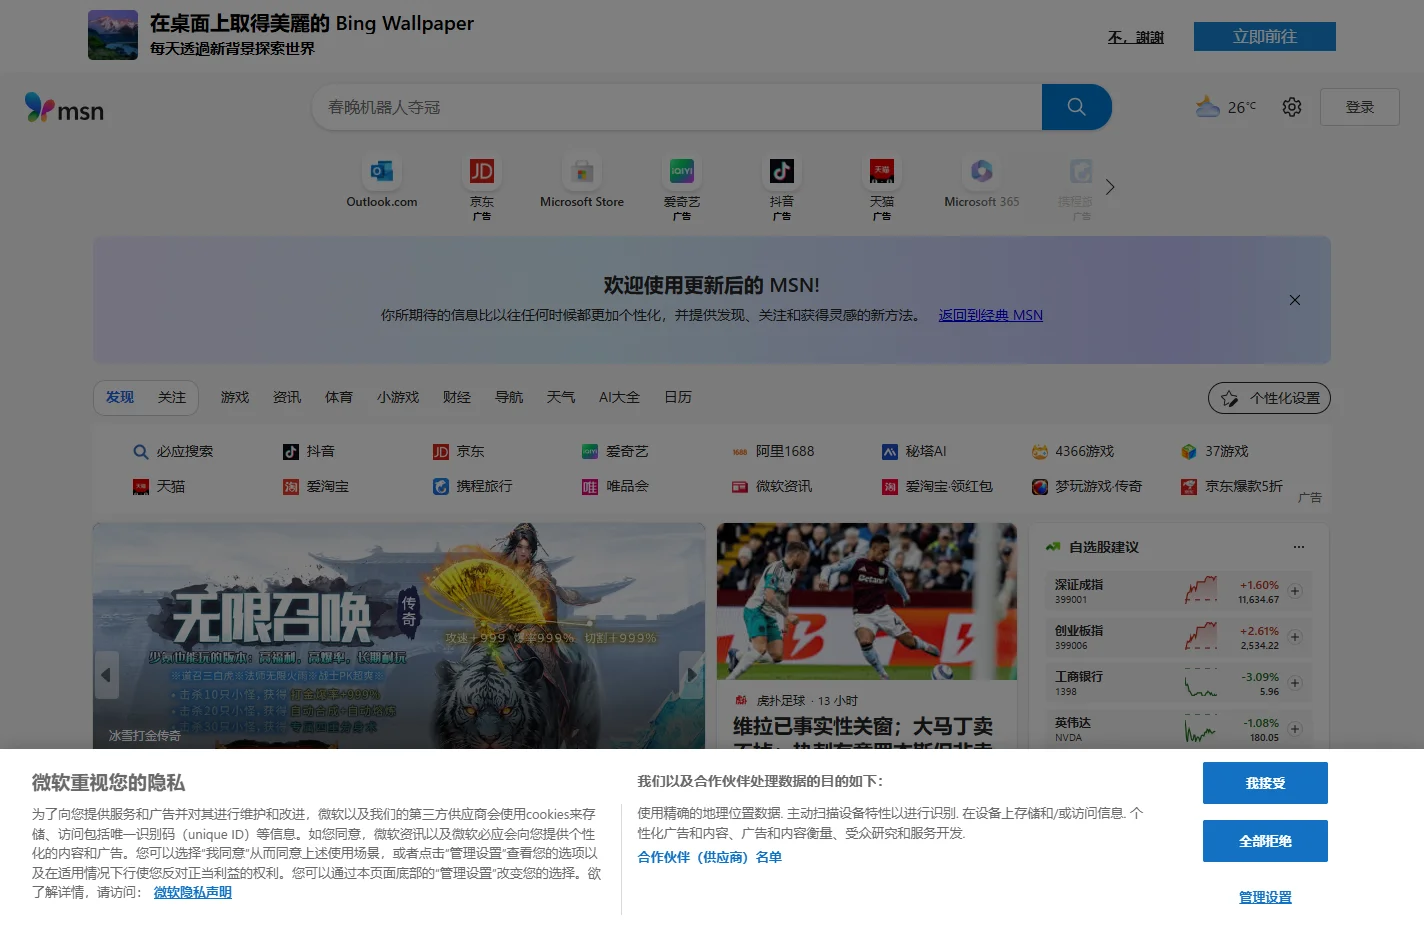Add 工商银行 to watchlist with plus
This screenshot has width=1424, height=933.
pyautogui.click(x=1295, y=683)
